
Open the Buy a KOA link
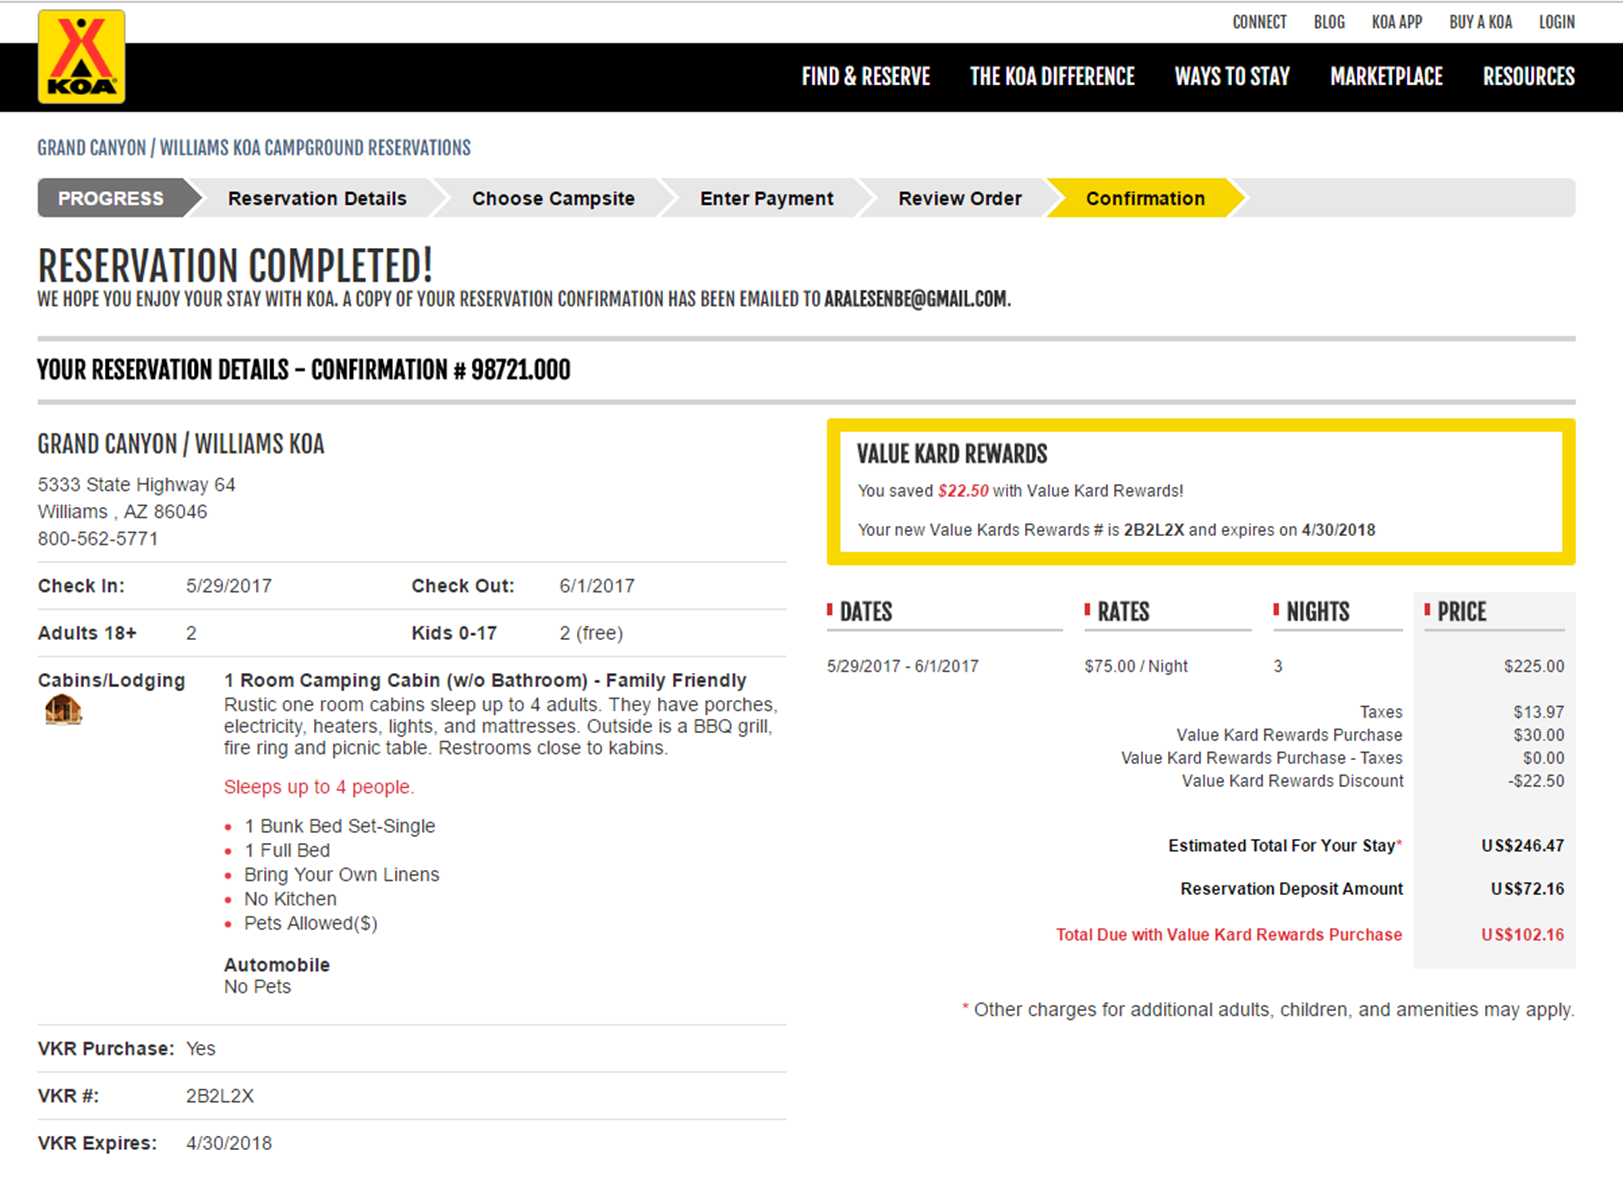[1480, 22]
